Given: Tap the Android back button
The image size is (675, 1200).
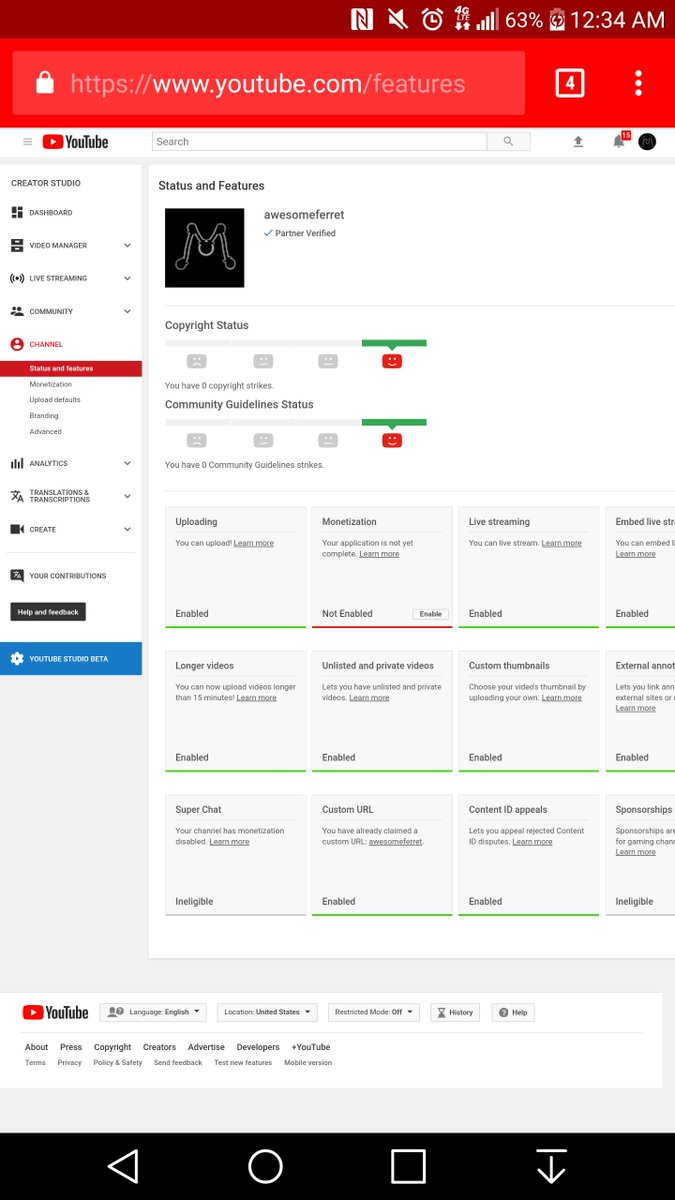Looking at the screenshot, I should click(122, 1166).
